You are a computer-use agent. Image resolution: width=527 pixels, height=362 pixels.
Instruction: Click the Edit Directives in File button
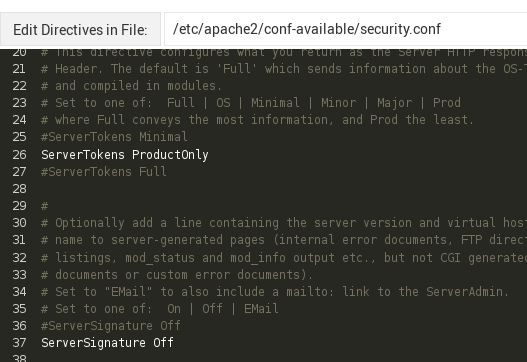pyautogui.click(x=80, y=29)
